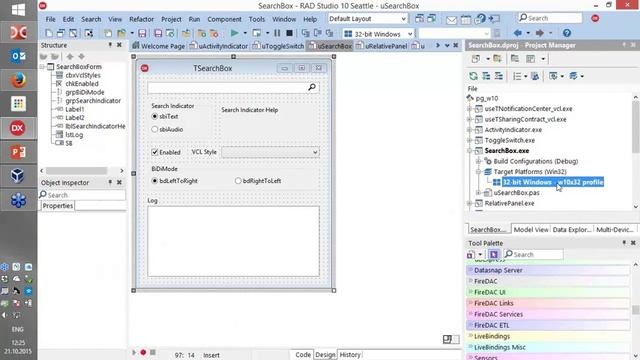Open PowerPoint from the Windows taskbar
640x360 pixels.
(x=18, y=152)
